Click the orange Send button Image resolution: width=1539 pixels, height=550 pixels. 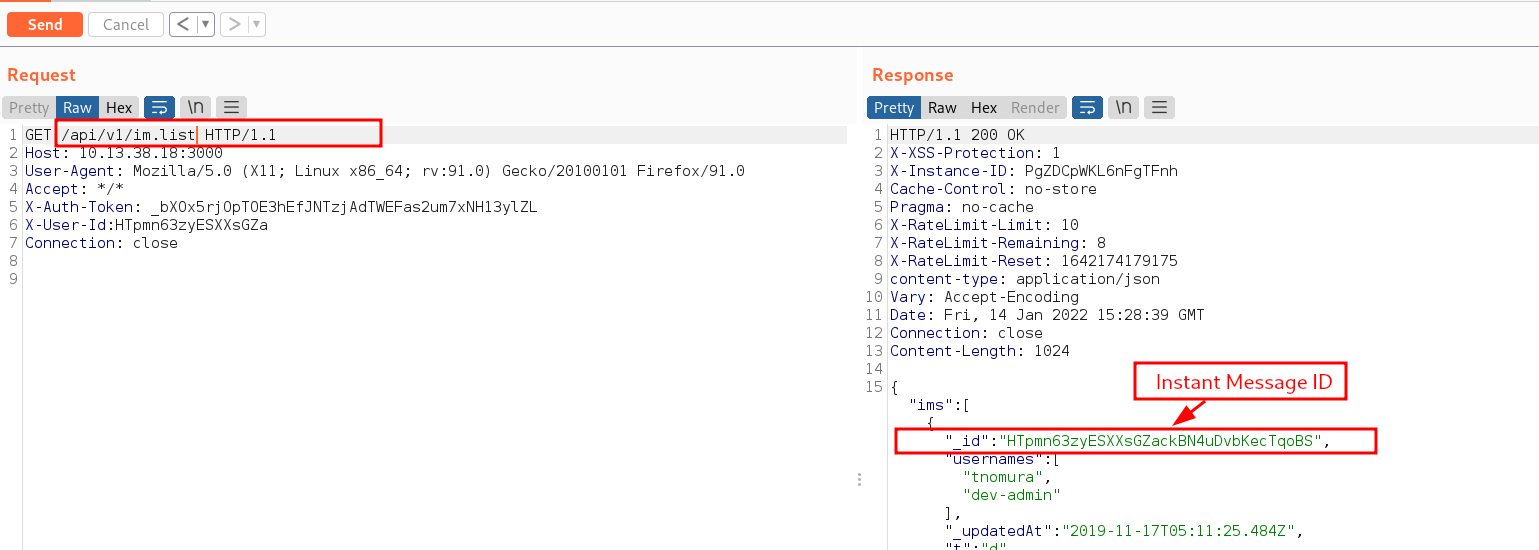tap(45, 24)
